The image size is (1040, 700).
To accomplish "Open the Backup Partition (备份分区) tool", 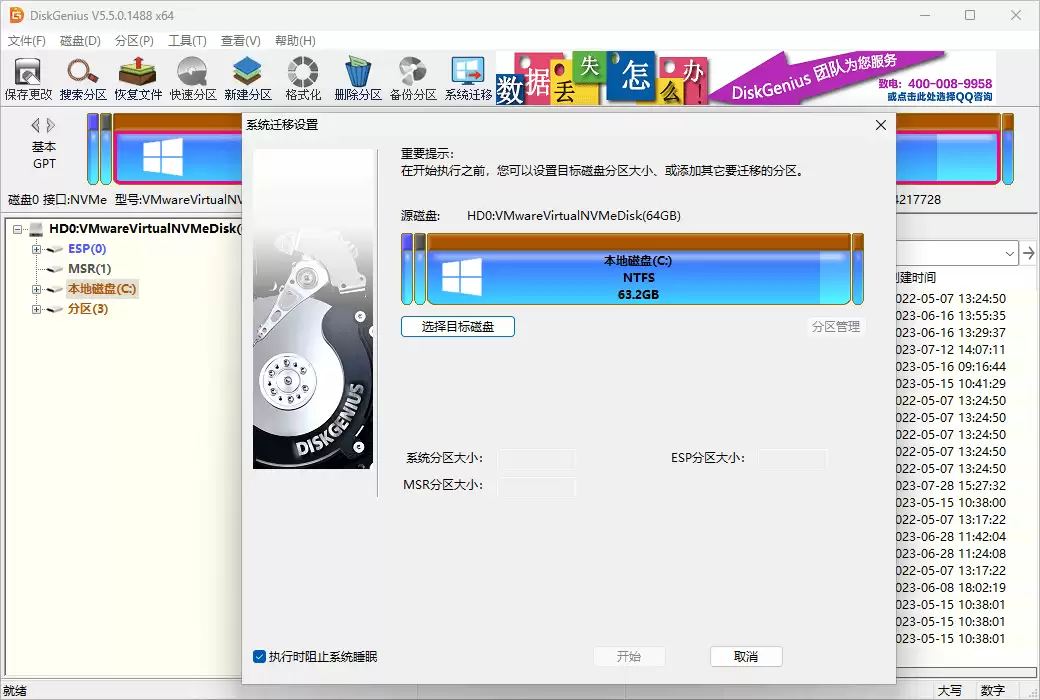I will coord(413,78).
